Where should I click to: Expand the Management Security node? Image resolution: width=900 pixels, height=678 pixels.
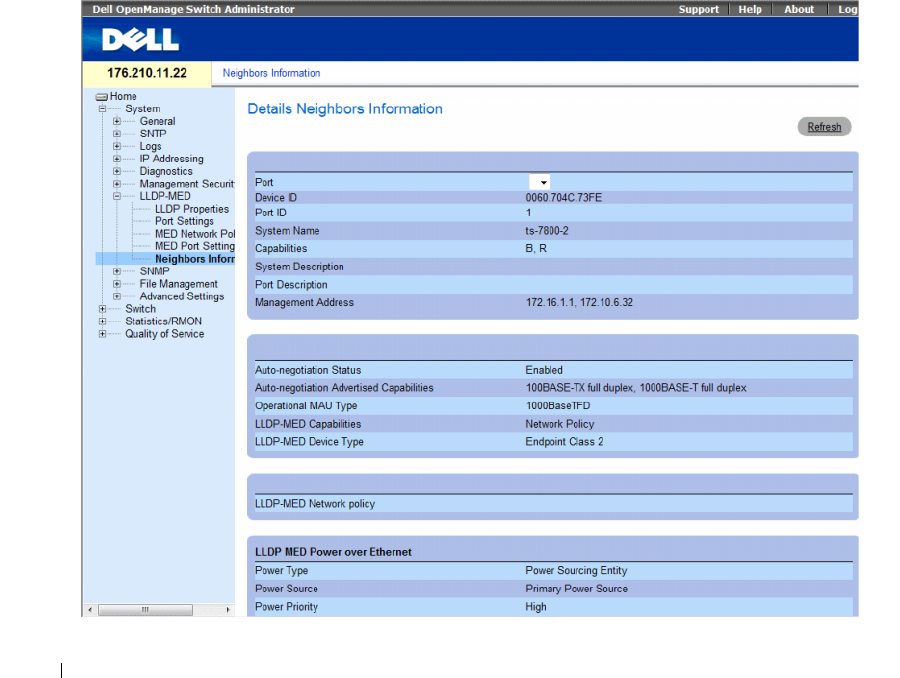coord(117,184)
